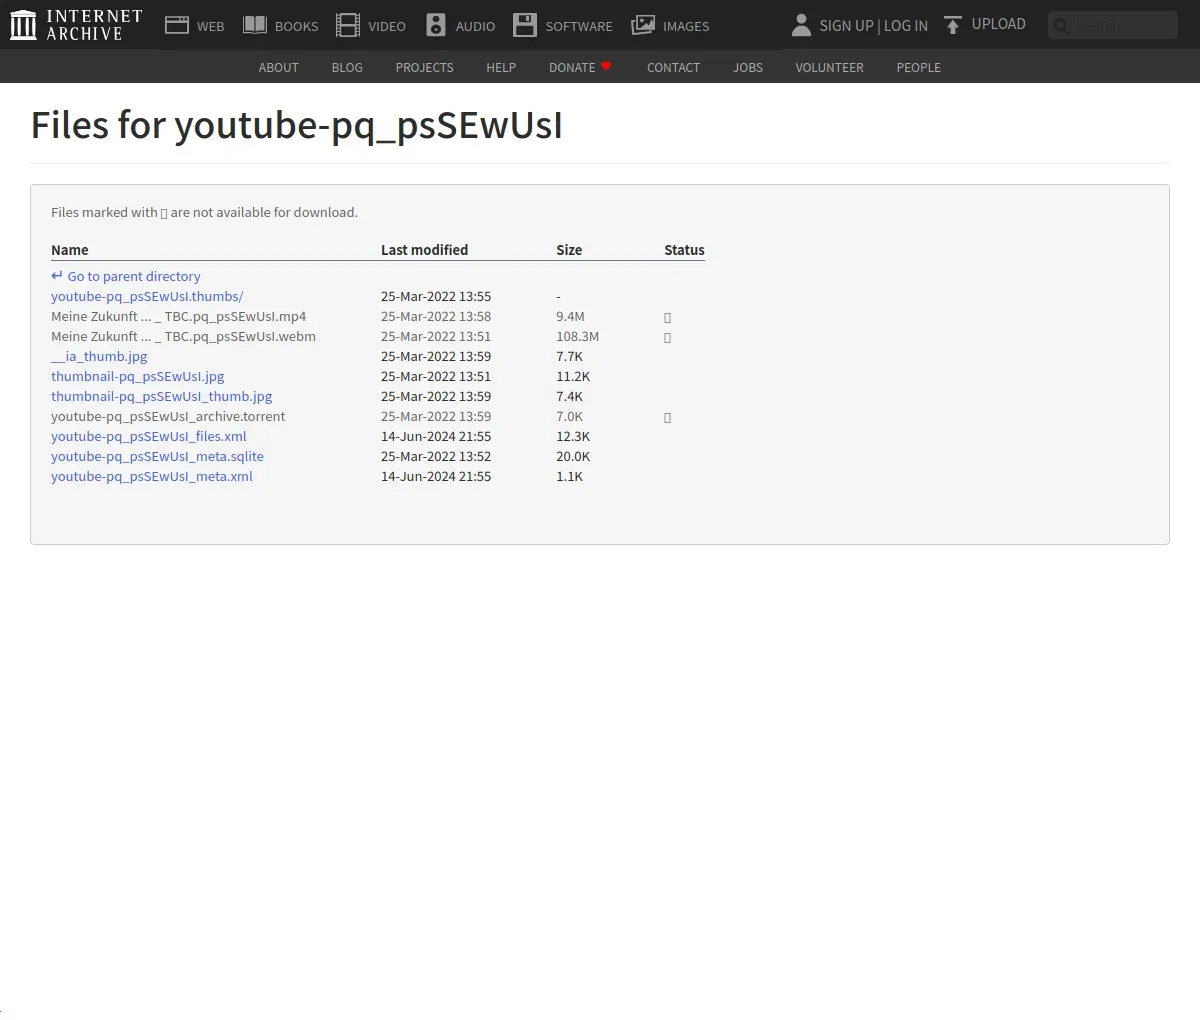Screen dimensions: 1200x1020
Task: Click the 25-Mar-2022 13:52 date
Action: point(436,456)
